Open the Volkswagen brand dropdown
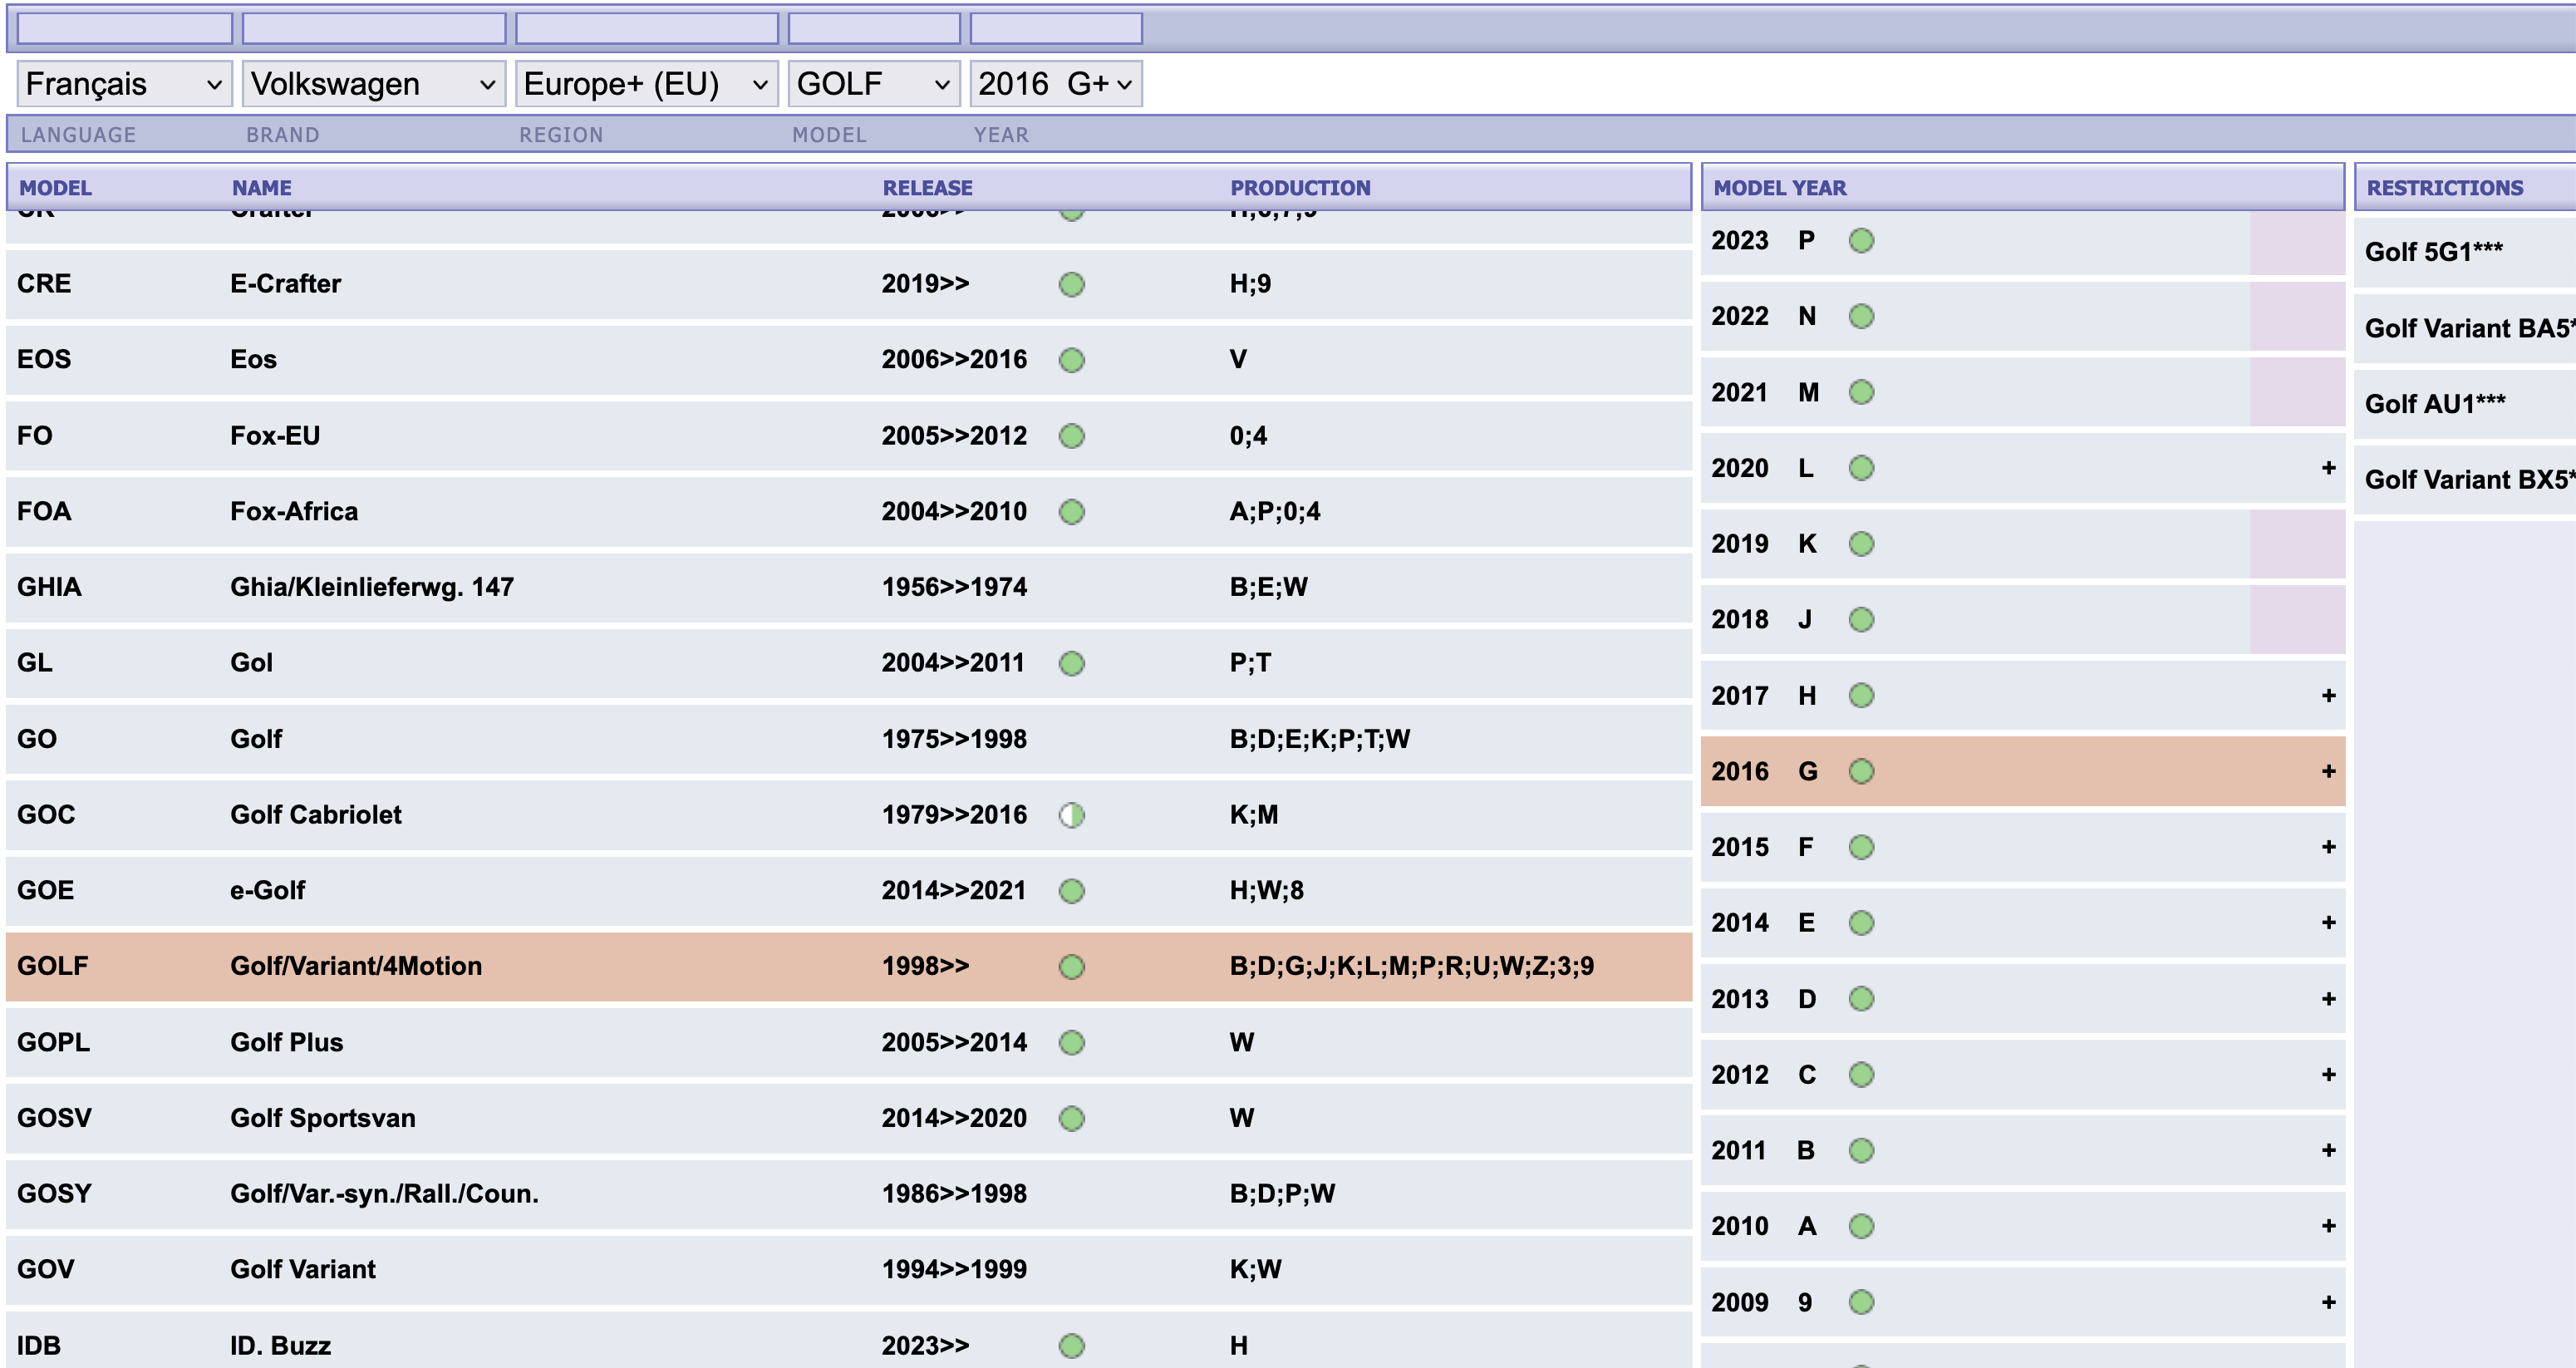The height and width of the screenshot is (1368, 2576). [x=374, y=84]
